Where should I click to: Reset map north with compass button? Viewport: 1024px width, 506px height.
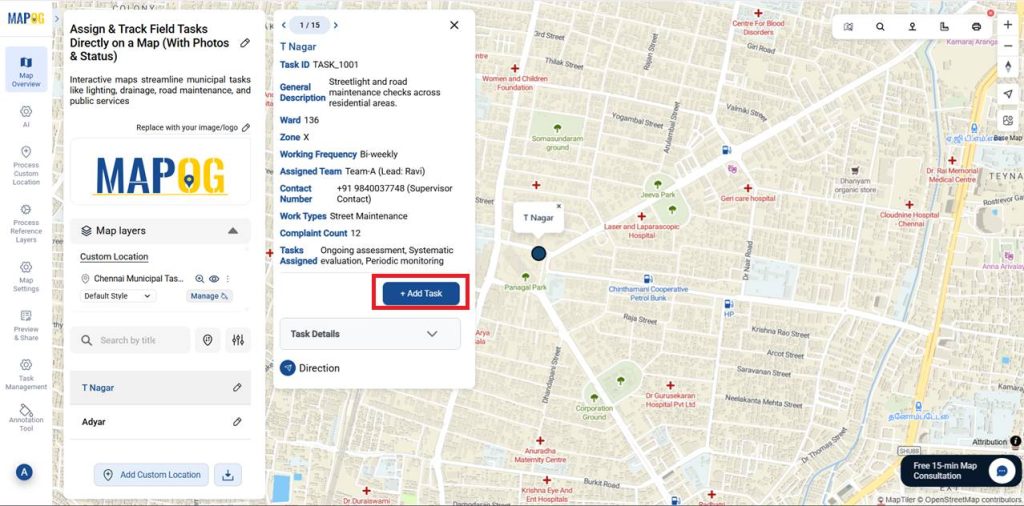(1008, 67)
